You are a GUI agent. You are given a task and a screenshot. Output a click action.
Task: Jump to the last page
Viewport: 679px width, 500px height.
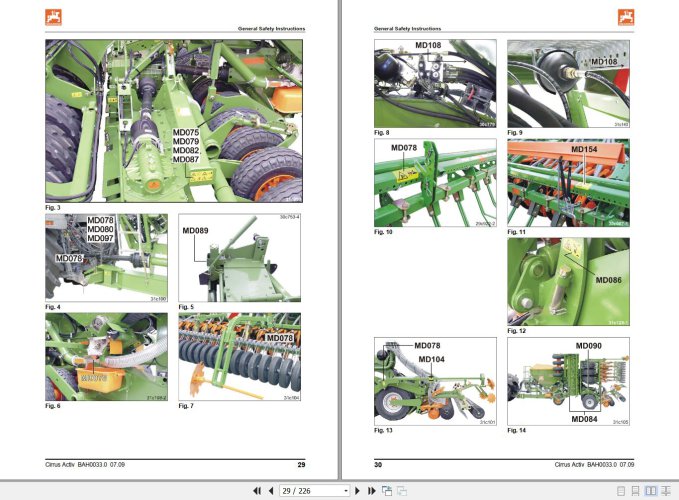click(x=372, y=491)
